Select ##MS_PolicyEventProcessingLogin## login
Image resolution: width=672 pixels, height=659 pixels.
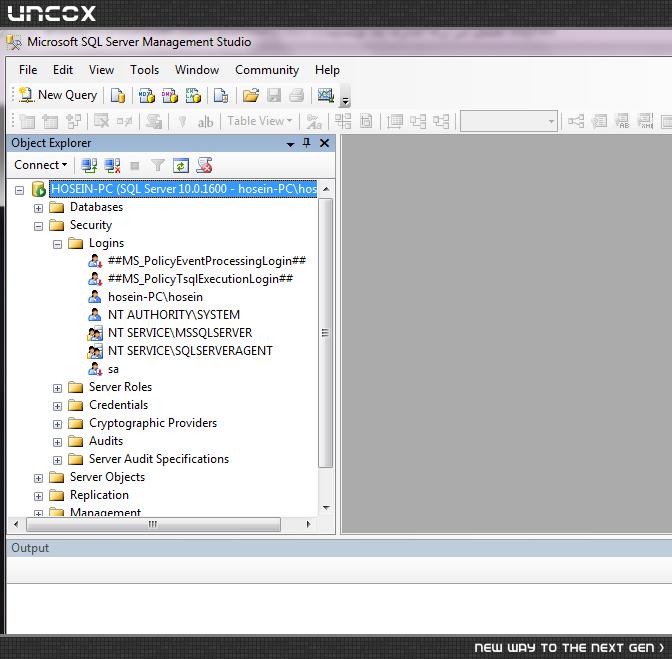click(207, 261)
